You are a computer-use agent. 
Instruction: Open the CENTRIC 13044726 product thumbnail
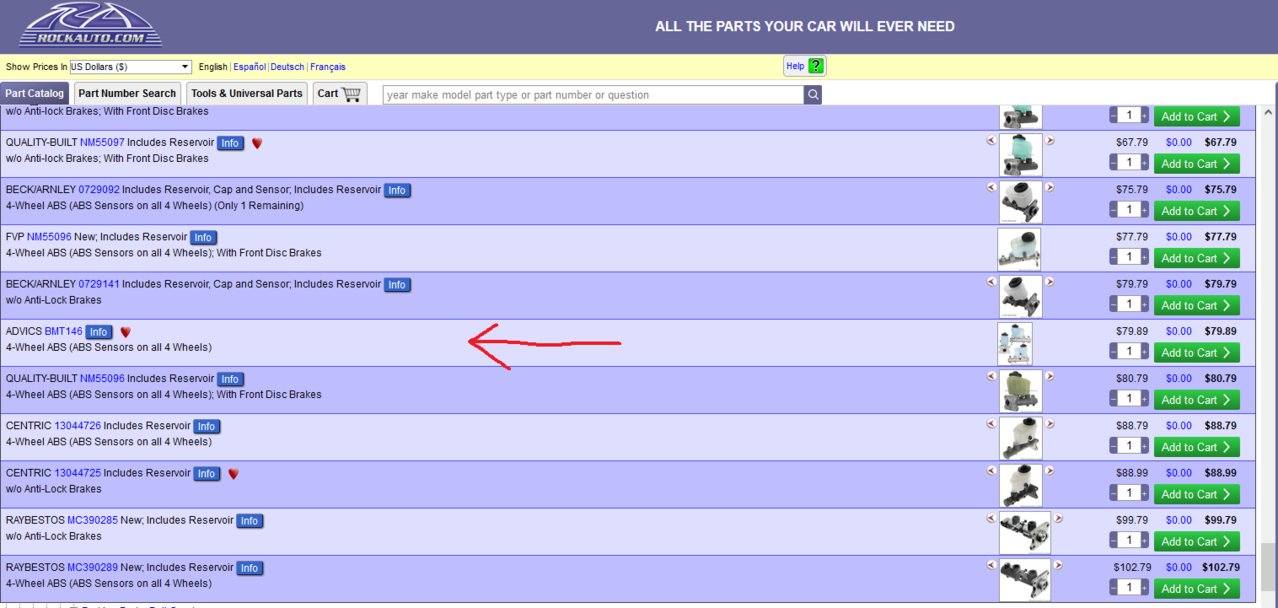point(1020,438)
